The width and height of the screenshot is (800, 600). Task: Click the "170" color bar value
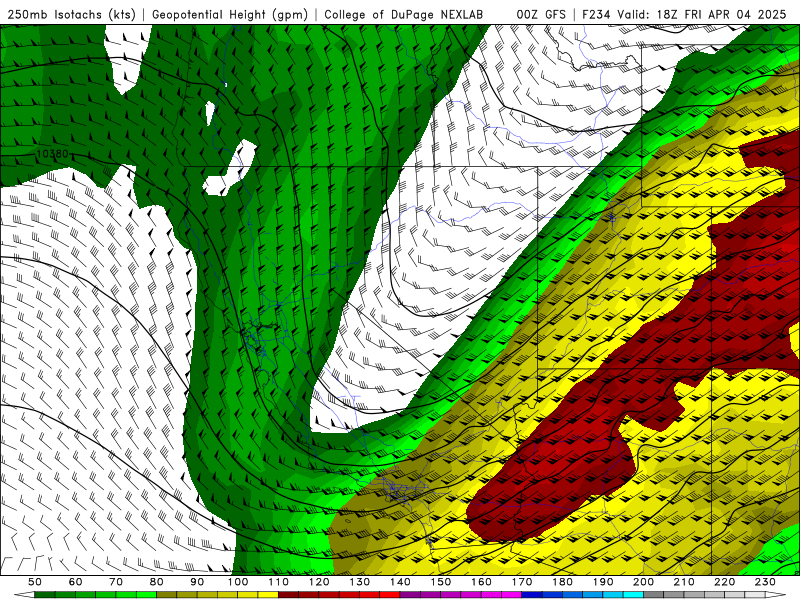click(522, 582)
